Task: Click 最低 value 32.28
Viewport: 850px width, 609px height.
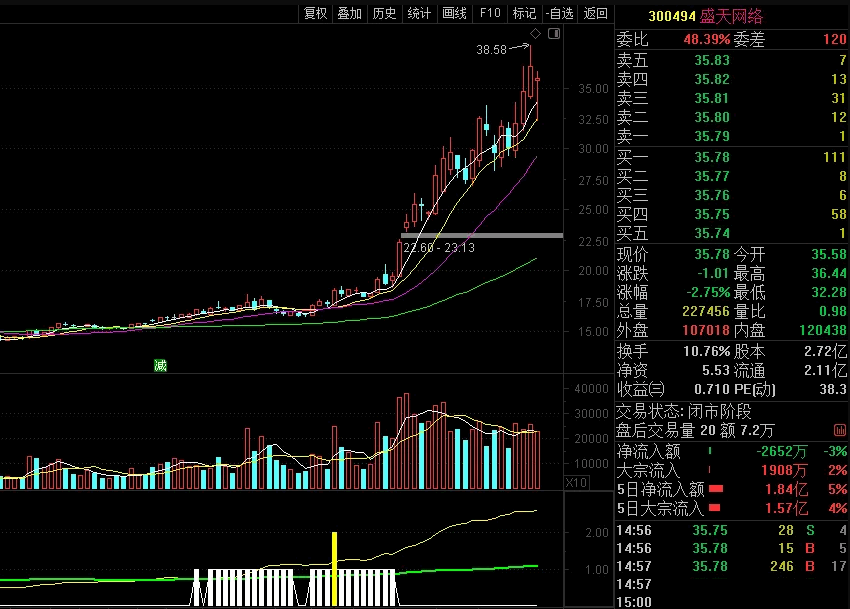Action: [x=829, y=292]
